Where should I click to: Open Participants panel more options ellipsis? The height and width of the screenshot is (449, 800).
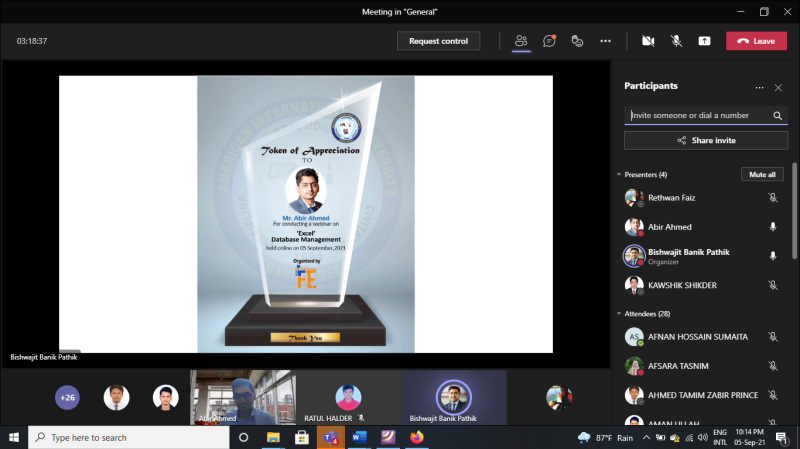(759, 87)
